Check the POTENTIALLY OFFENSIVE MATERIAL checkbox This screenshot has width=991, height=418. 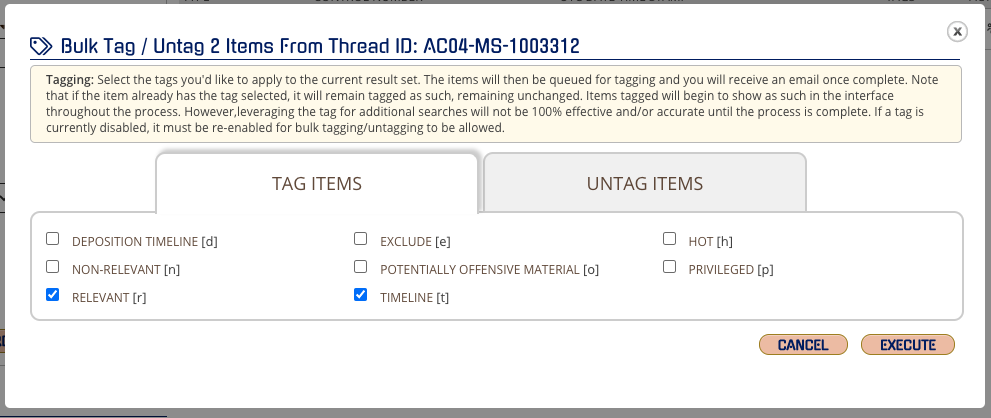point(360,267)
